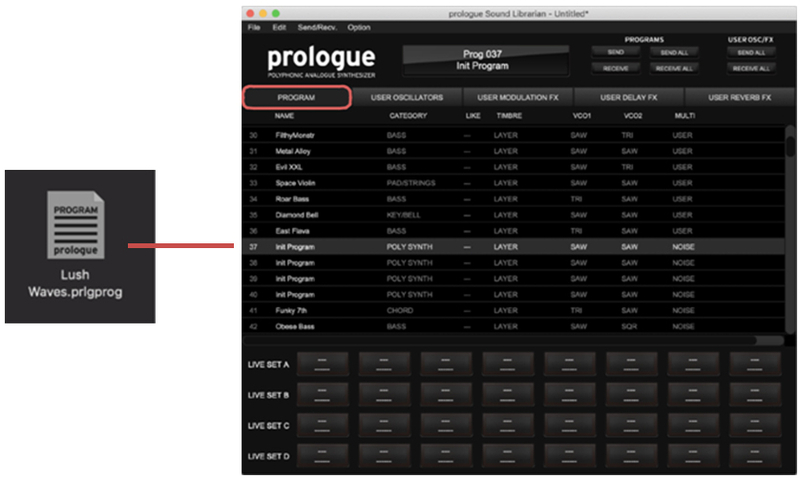The height and width of the screenshot is (479, 800).
Task: Select program row 42 Obese Bass
Action: 514,326
